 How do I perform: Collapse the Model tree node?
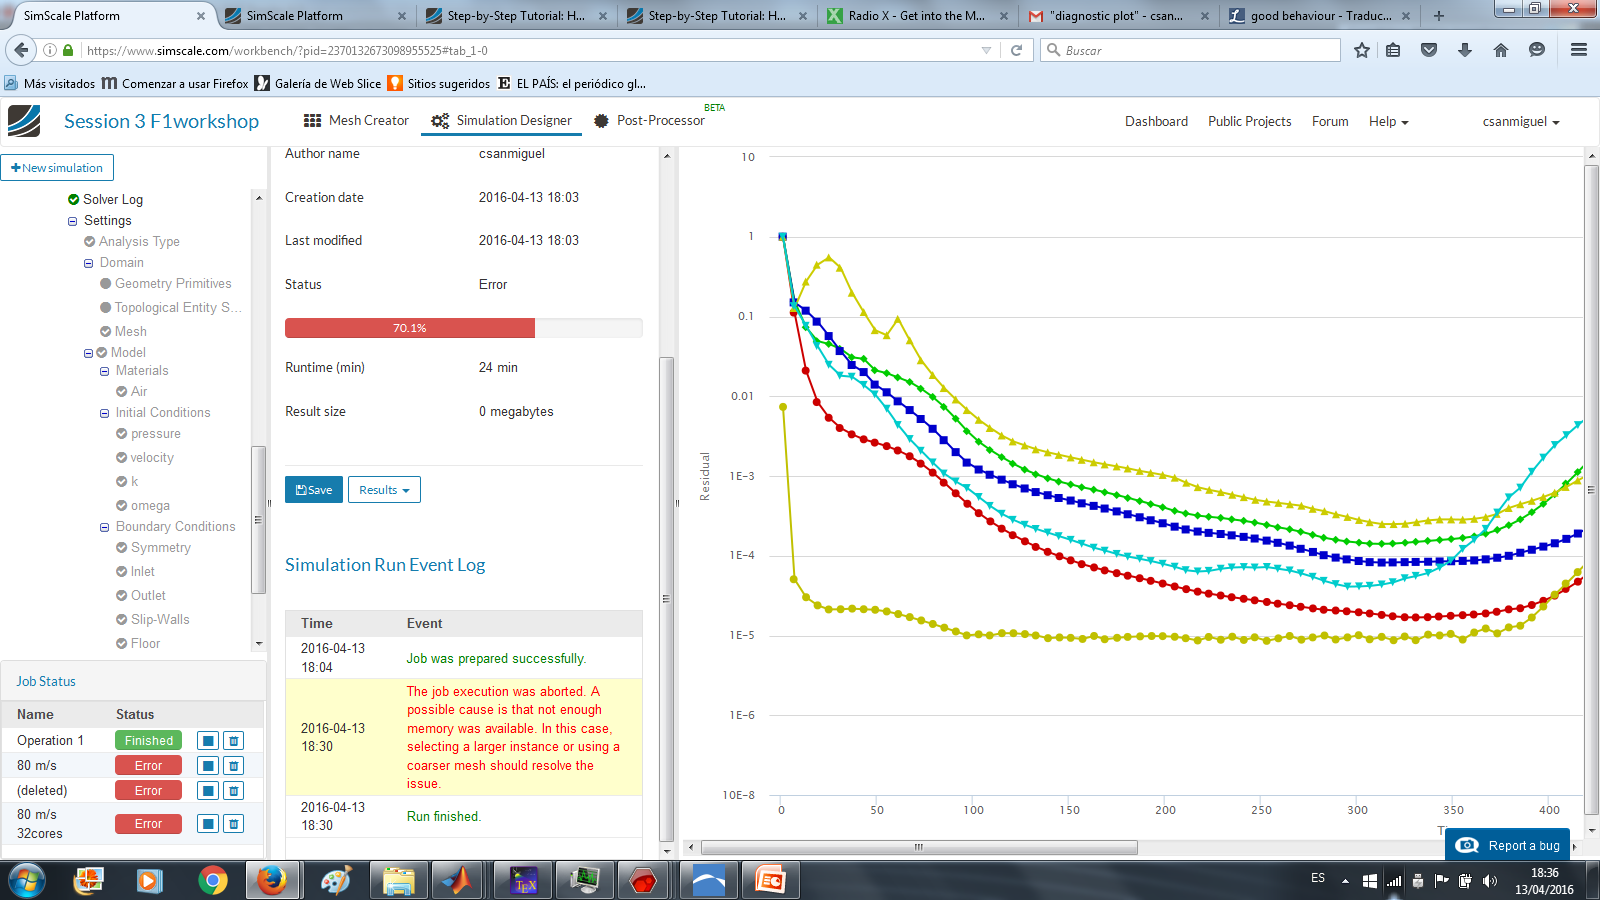pos(88,353)
